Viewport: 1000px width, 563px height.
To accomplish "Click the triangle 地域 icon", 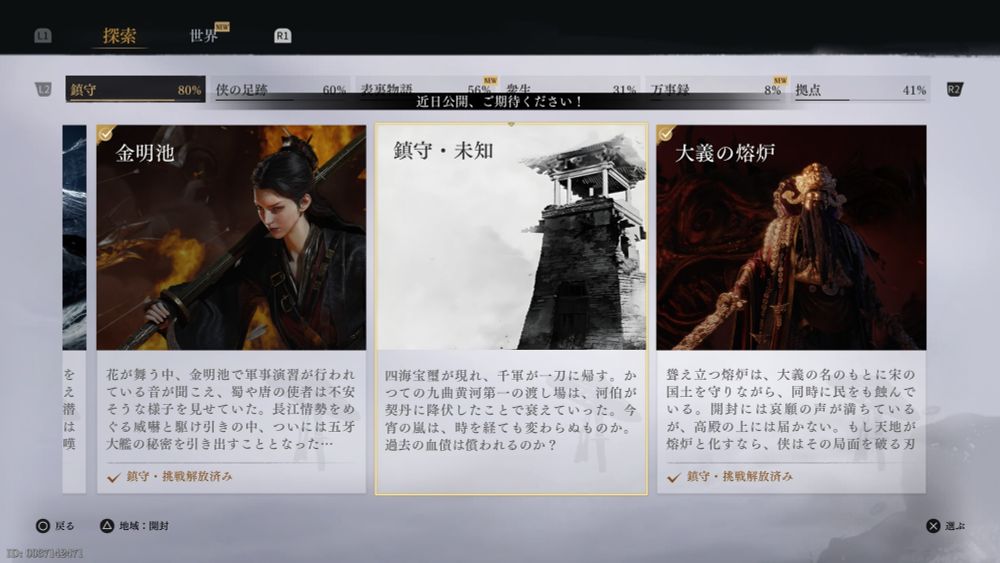I will [x=107, y=526].
